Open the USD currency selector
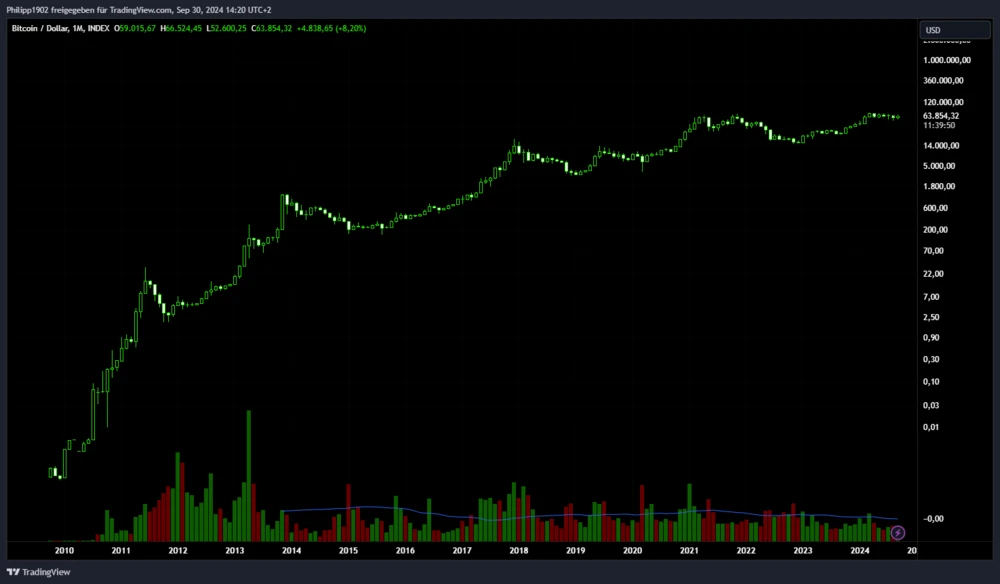Screen dimensions: 1000x584 954,30
